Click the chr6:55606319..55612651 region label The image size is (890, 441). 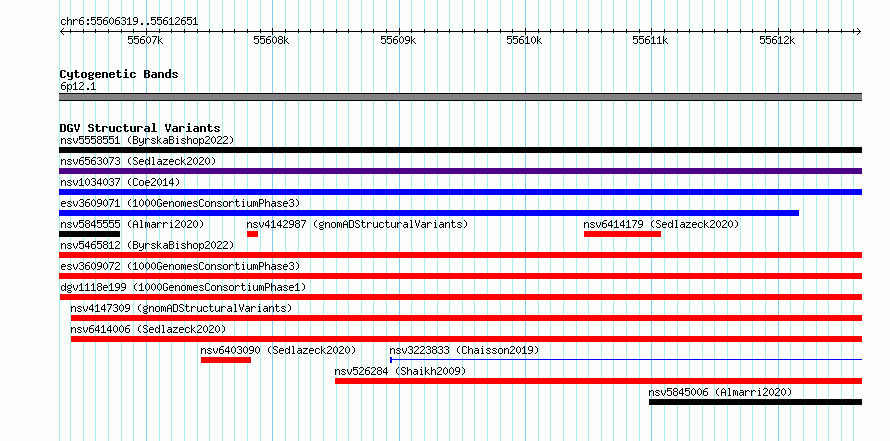click(129, 22)
